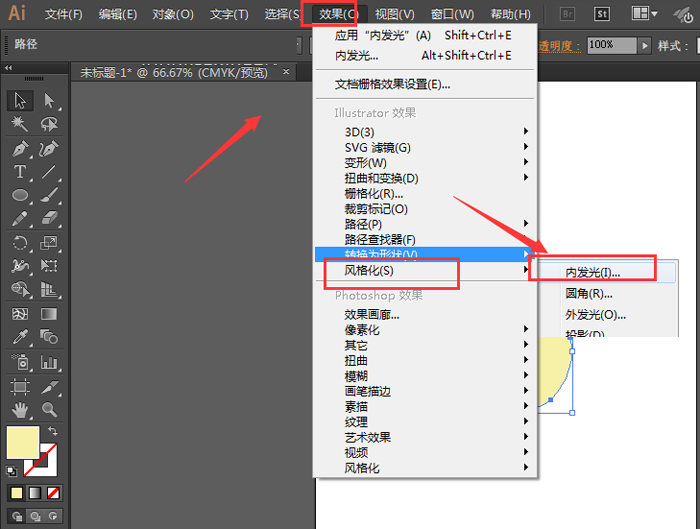
Task: Select the Mesh tool
Action: pyautogui.click(x=20, y=314)
